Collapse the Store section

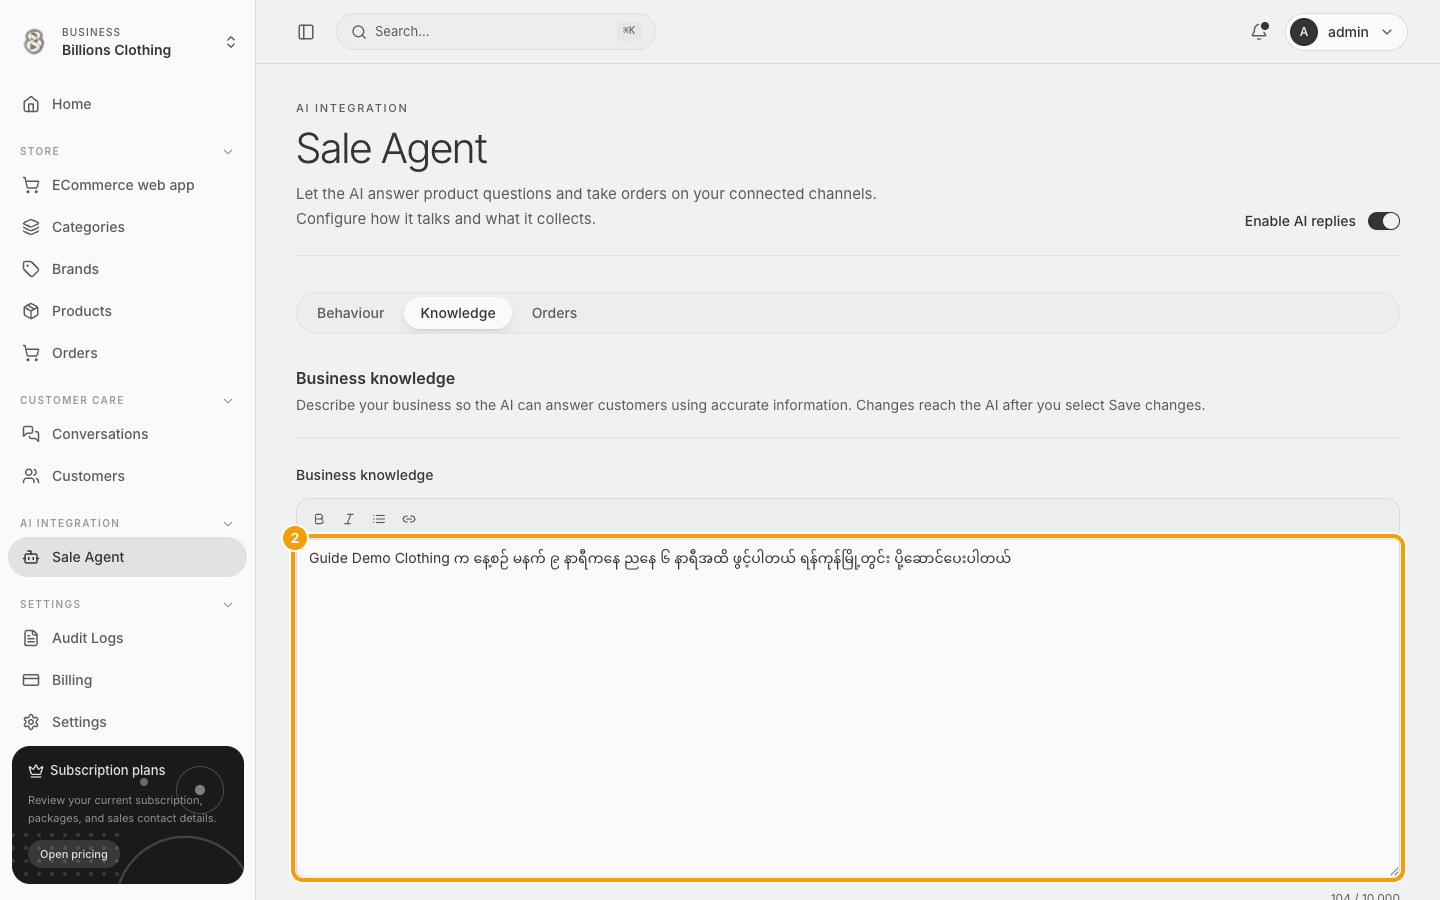(228, 152)
